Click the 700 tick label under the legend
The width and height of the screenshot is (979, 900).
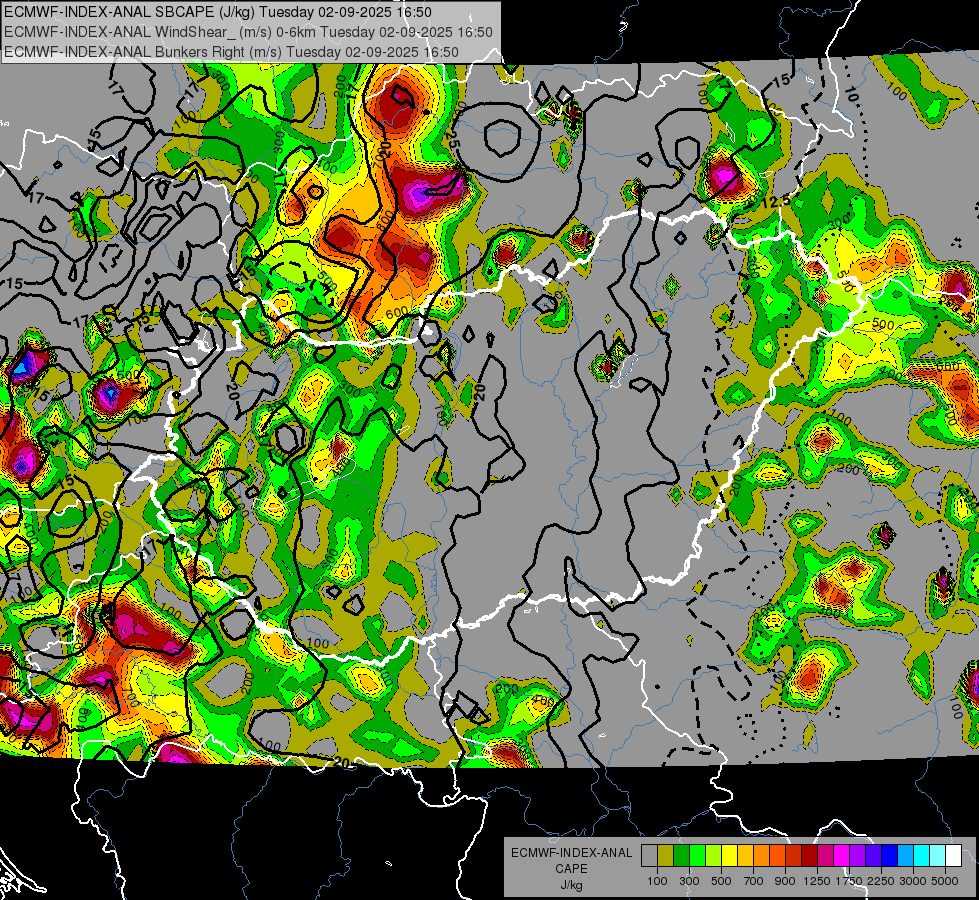(753, 881)
